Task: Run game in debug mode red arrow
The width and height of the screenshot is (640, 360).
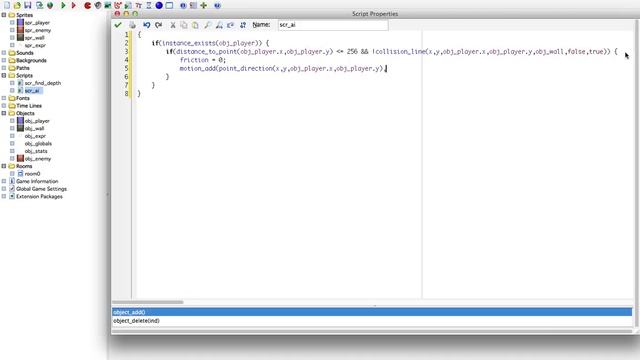Action: pyautogui.click(x=74, y=5)
